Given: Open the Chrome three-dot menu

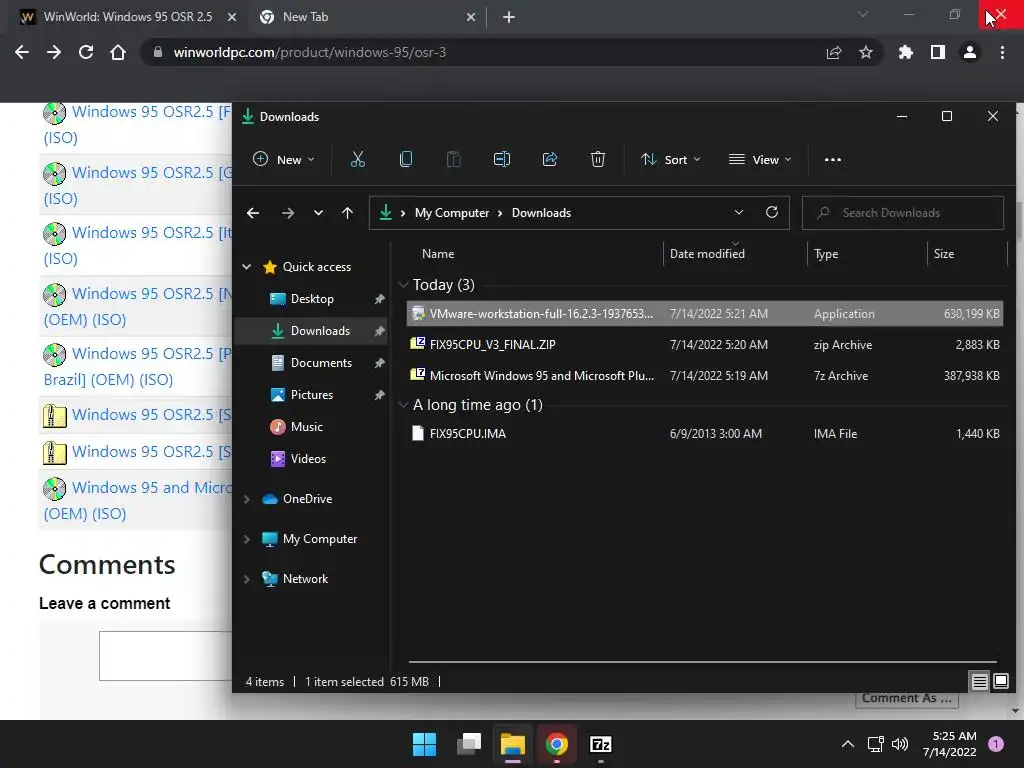Looking at the screenshot, I should (1002, 52).
